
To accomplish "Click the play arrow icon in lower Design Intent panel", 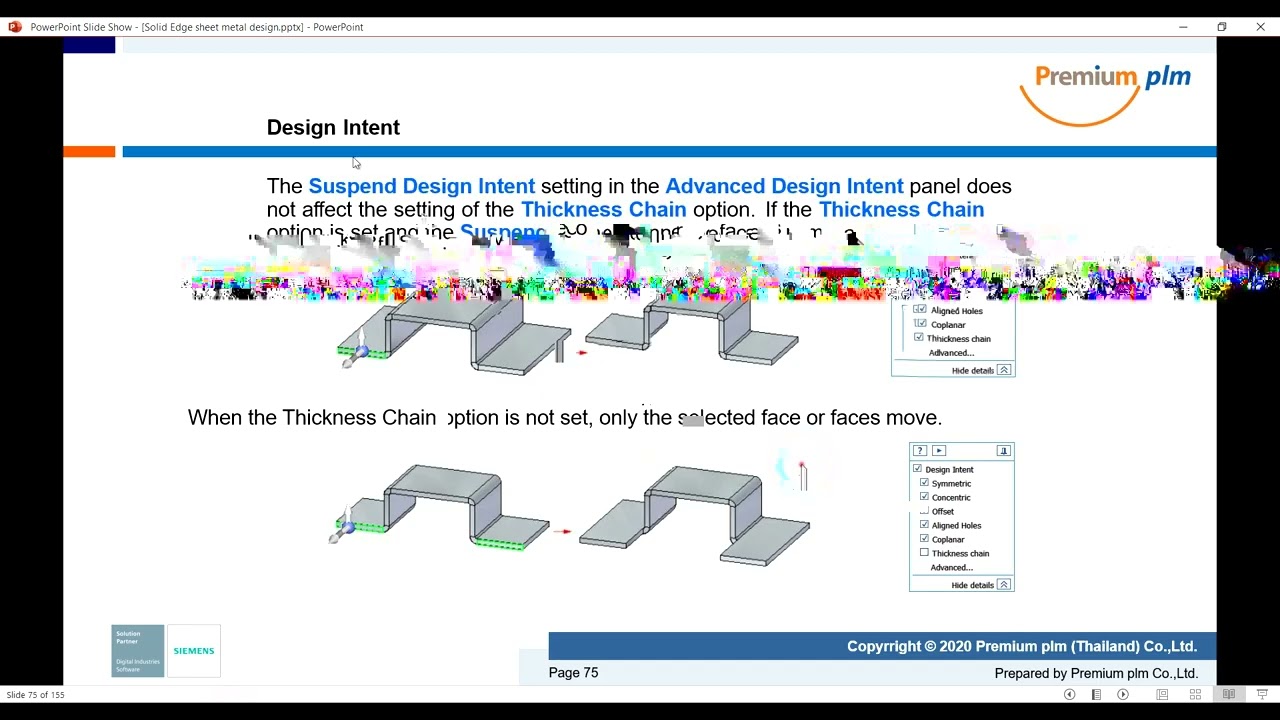I will (939, 451).
